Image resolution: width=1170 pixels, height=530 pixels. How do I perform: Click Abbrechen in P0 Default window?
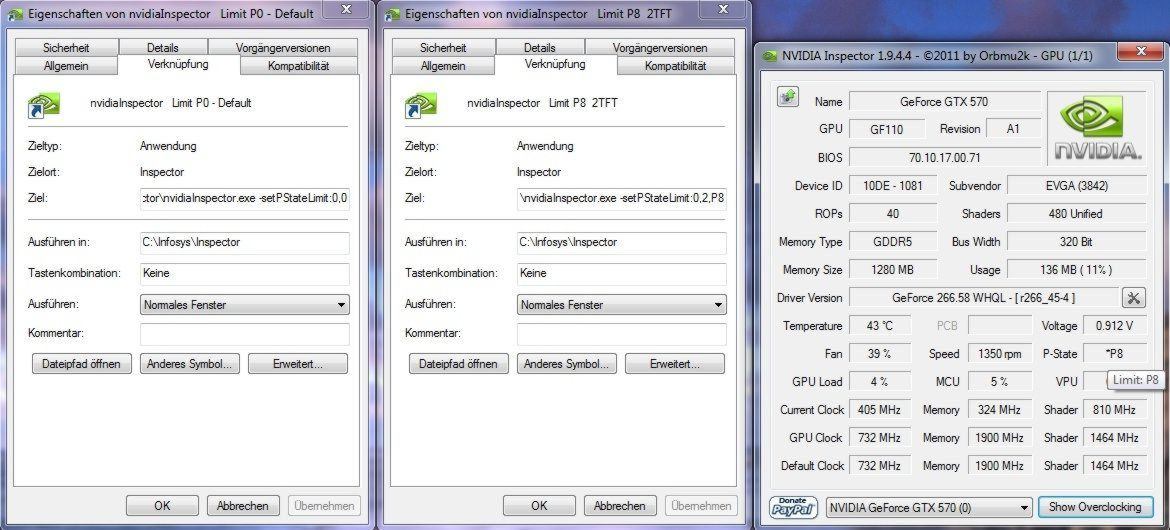click(x=243, y=505)
